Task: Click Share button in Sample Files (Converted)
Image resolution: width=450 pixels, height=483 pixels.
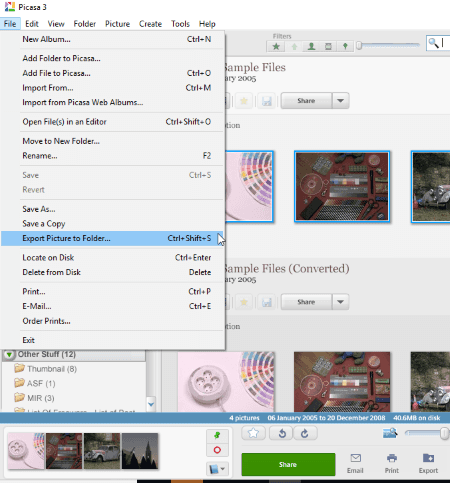Action: (x=306, y=302)
